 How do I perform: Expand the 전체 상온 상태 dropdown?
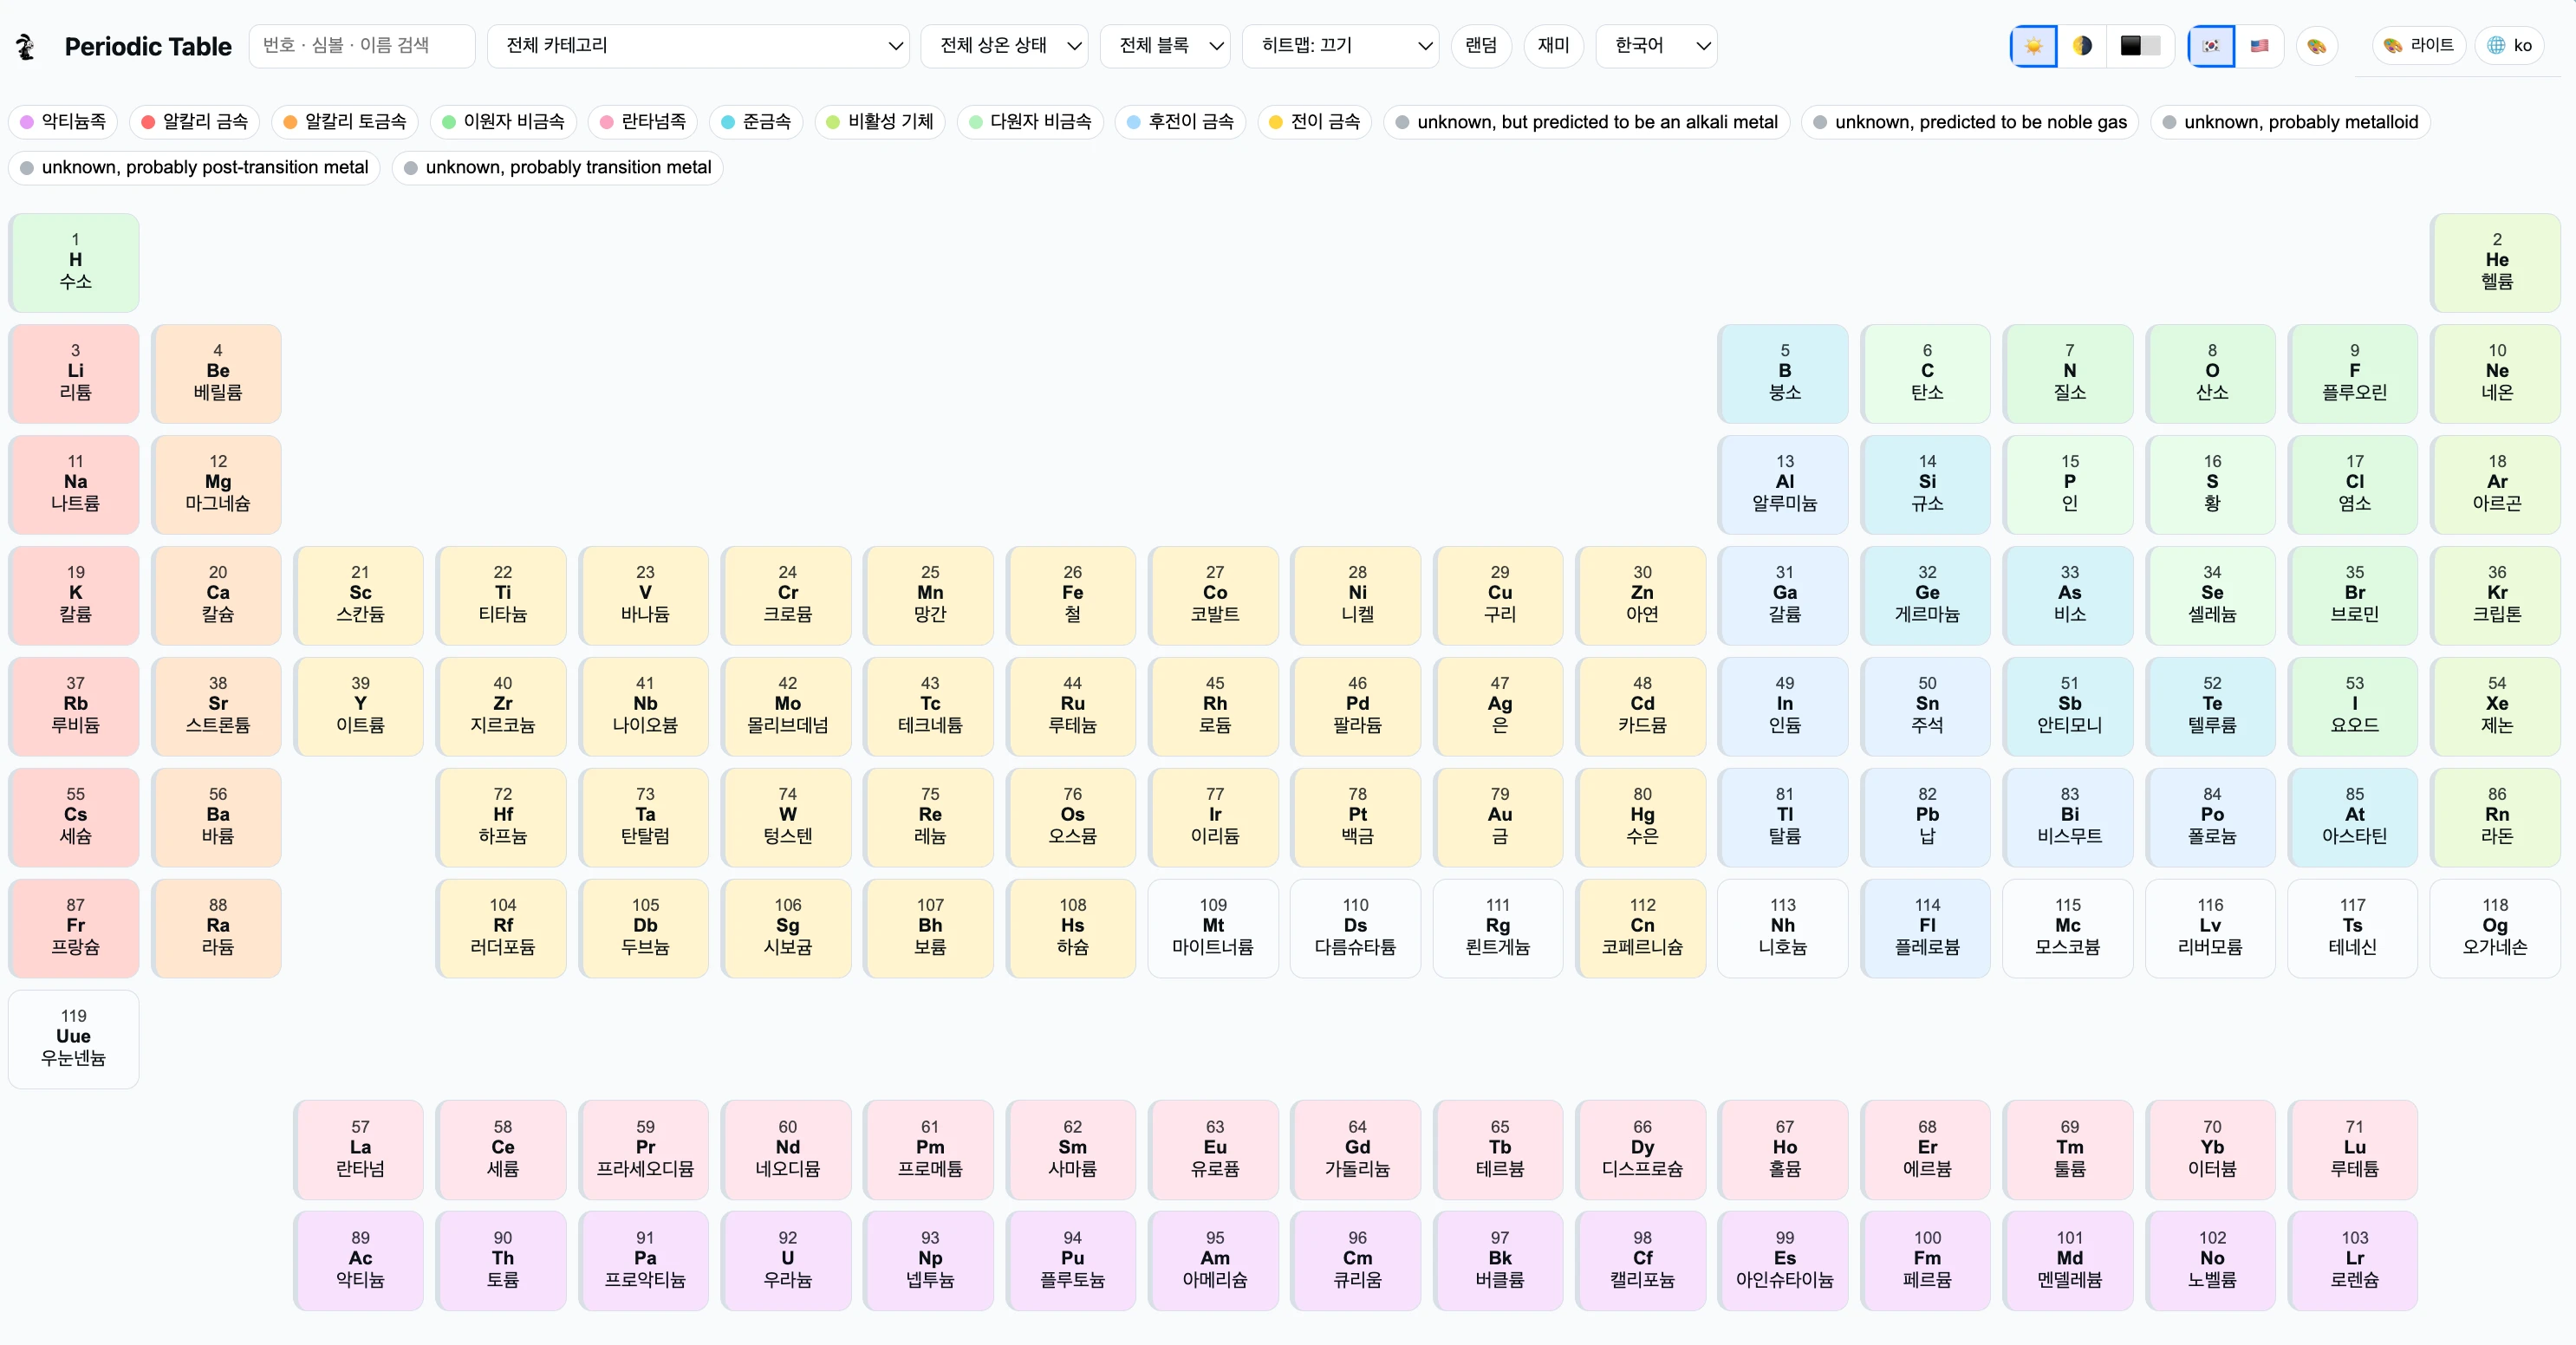click(x=1003, y=46)
